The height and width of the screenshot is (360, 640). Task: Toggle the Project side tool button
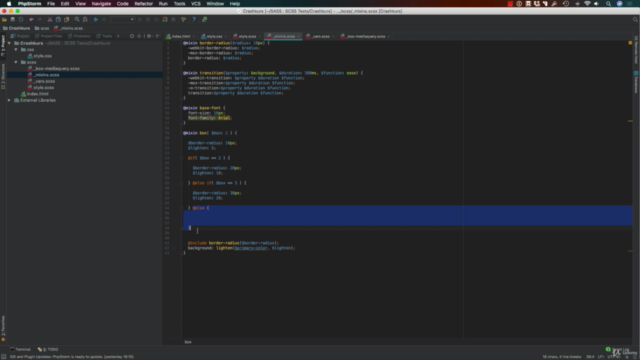pos(3,46)
